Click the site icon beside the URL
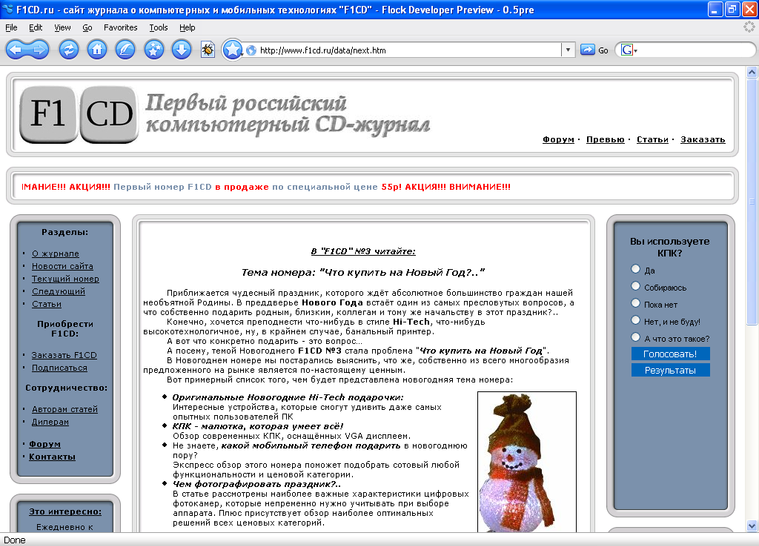Viewport: 759px width, 546px height. (x=251, y=50)
